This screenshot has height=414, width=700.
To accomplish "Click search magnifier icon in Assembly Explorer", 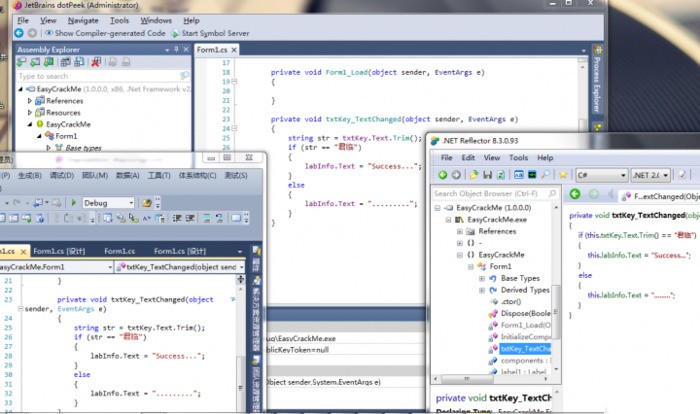I will click(x=184, y=76).
